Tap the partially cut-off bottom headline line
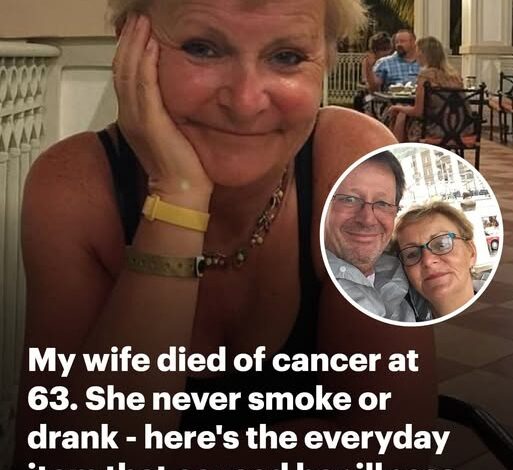 click(x=238, y=465)
